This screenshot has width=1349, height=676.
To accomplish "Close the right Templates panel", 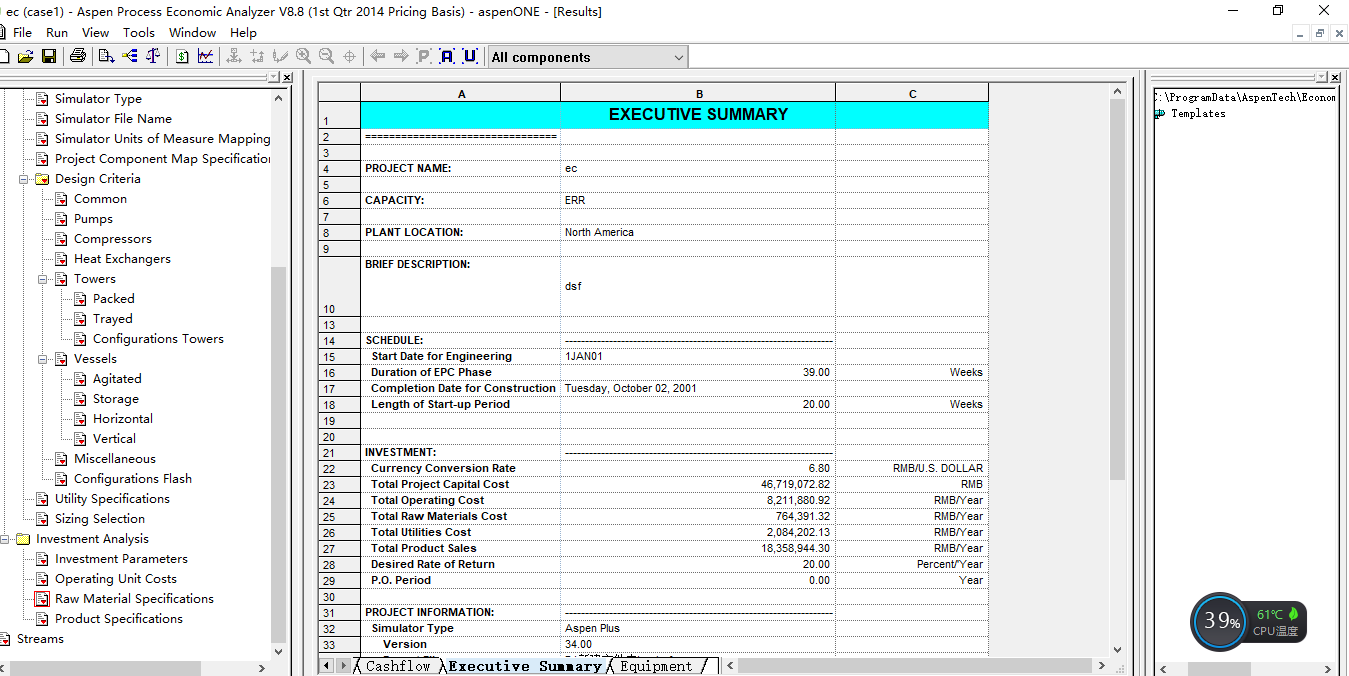I will 1335,77.
